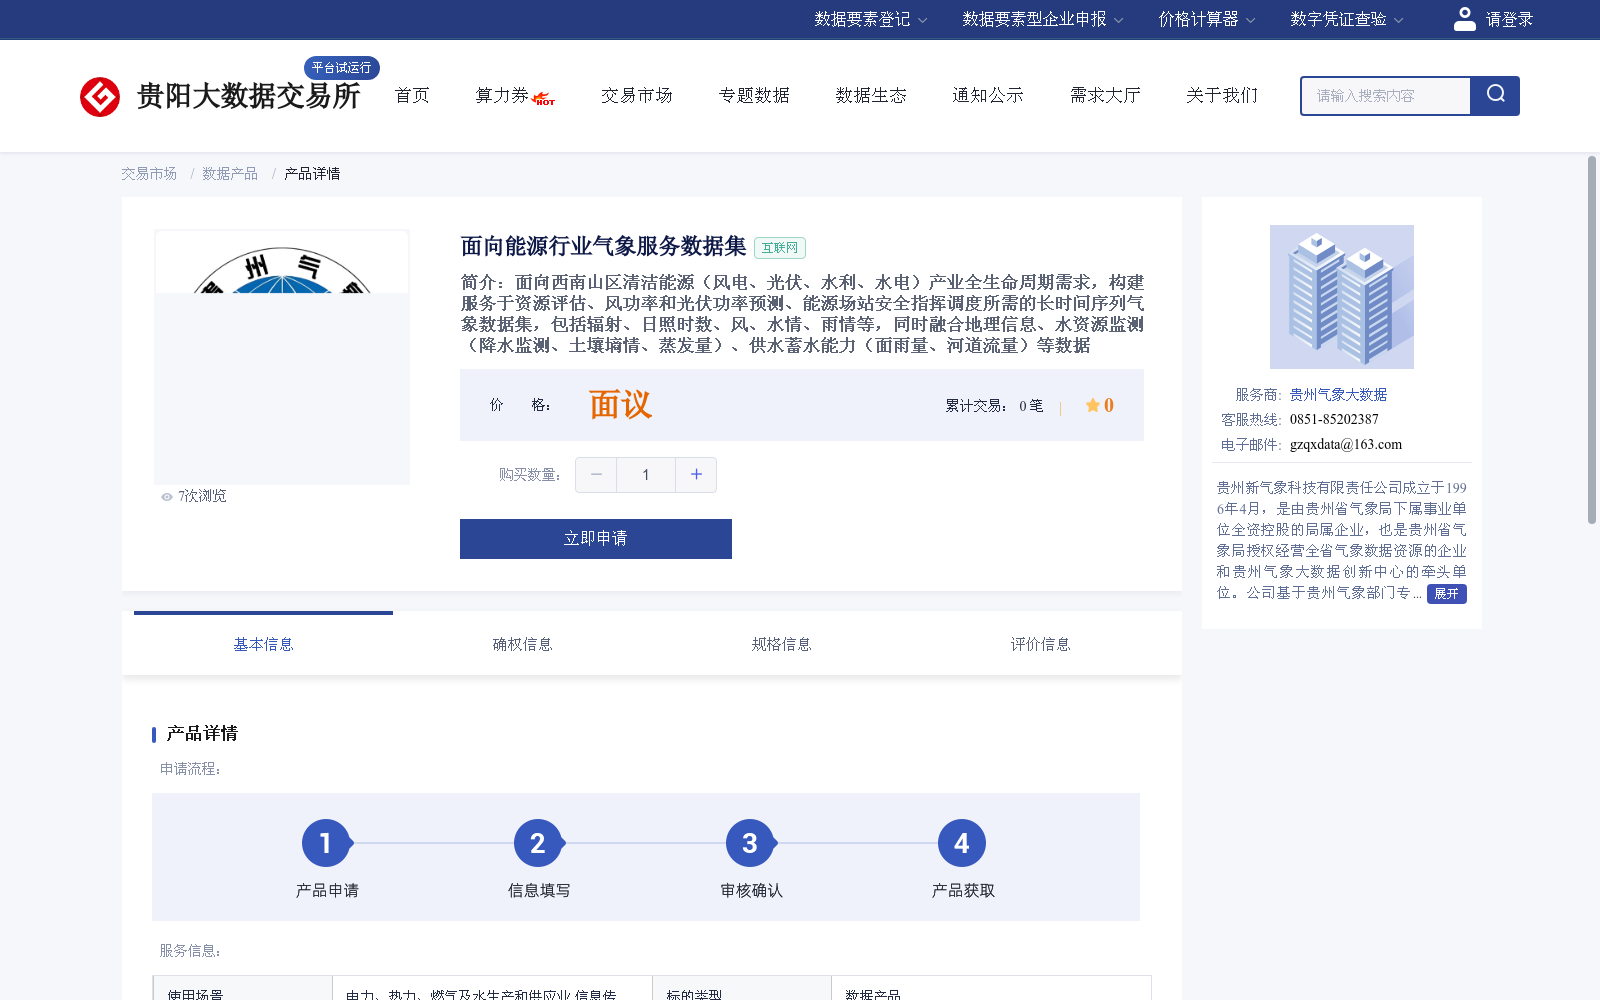Open the 数据要素型企业申报 dropdown
Screen dimensions: 1600x1000
pyautogui.click(x=1043, y=19)
